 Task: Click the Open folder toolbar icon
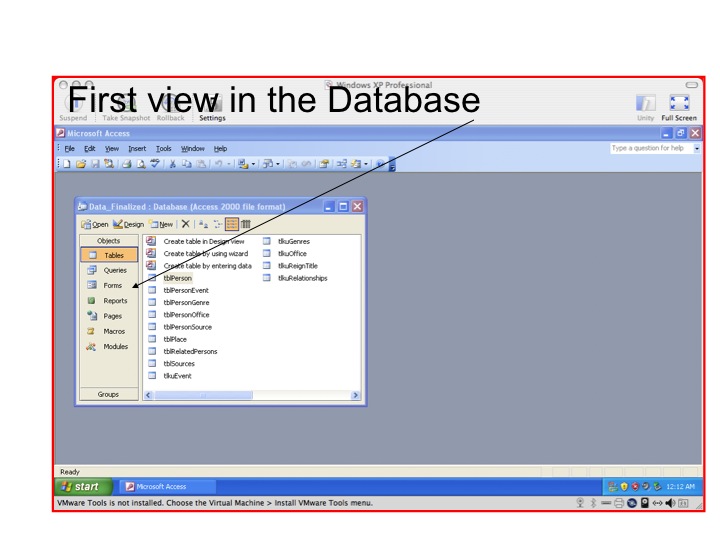(x=81, y=164)
